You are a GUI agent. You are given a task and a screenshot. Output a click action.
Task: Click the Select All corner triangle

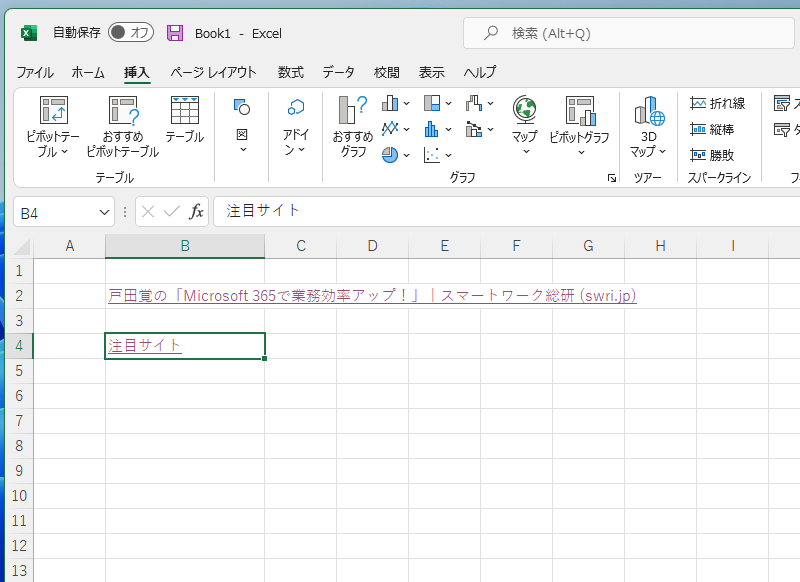[22, 246]
